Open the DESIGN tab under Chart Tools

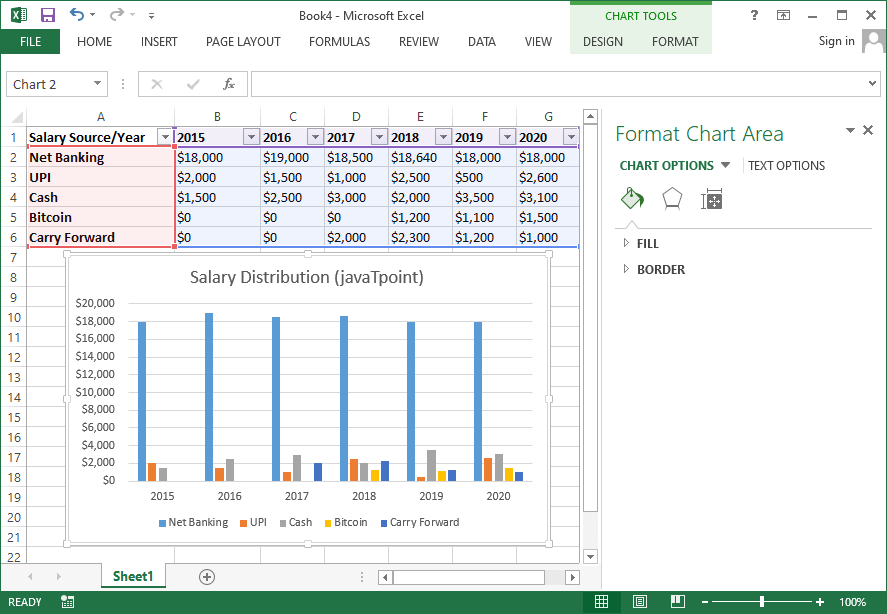pyautogui.click(x=603, y=42)
